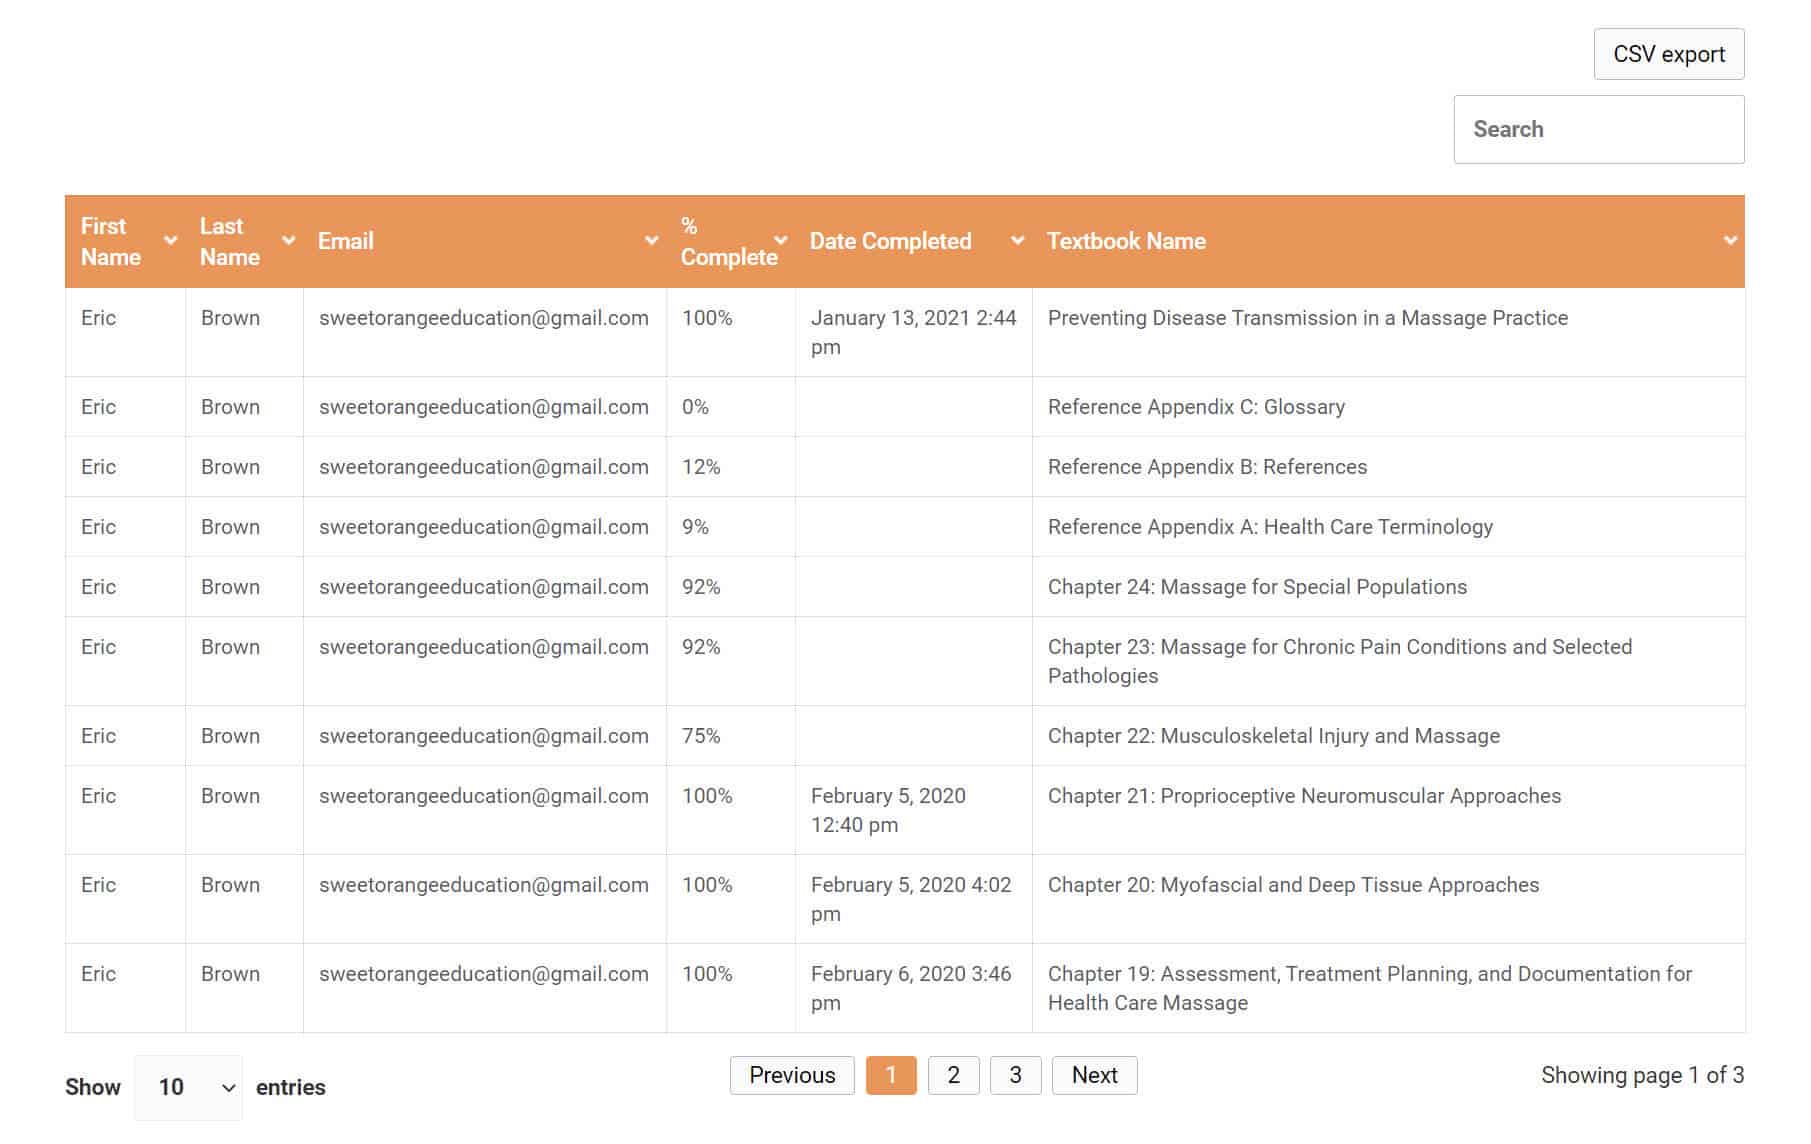This screenshot has width=1811, height=1144.
Task: Click the Date Completed sort arrow
Action: pos(1017,241)
